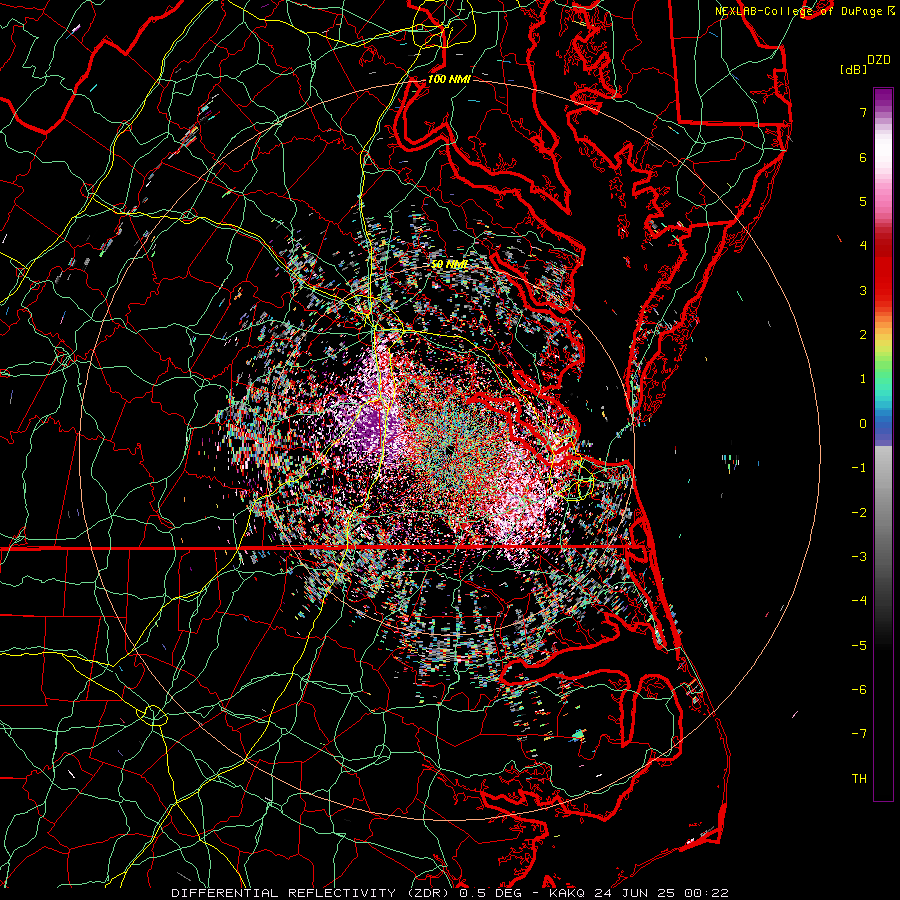Click the TH threshold label on legend
The width and height of the screenshot is (900, 900).
click(x=859, y=779)
